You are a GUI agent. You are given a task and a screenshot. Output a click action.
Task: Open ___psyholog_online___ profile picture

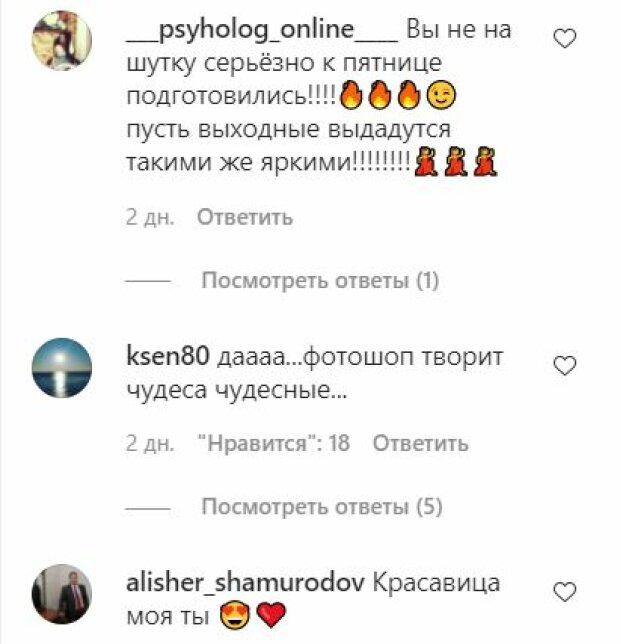(x=62, y=40)
